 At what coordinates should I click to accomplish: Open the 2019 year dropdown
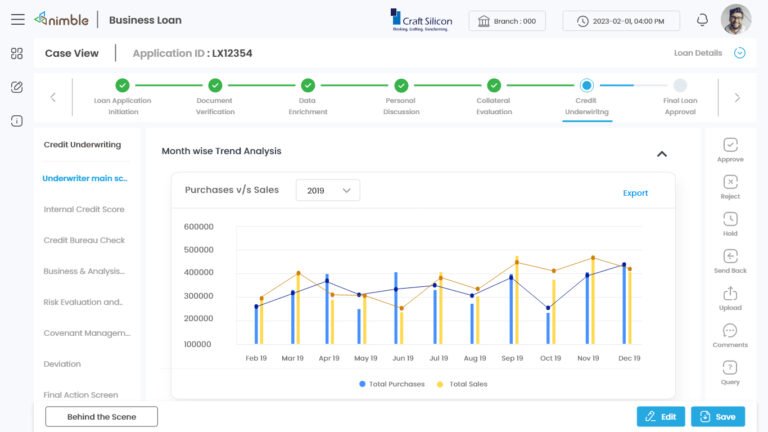(328, 191)
